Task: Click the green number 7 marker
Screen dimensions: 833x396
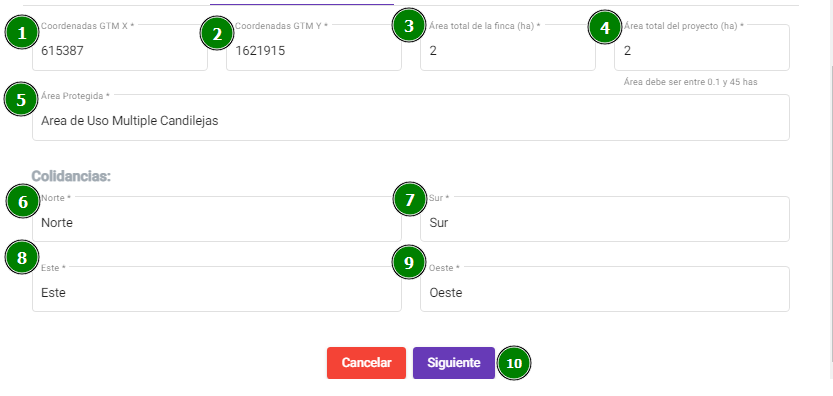Action: click(409, 200)
